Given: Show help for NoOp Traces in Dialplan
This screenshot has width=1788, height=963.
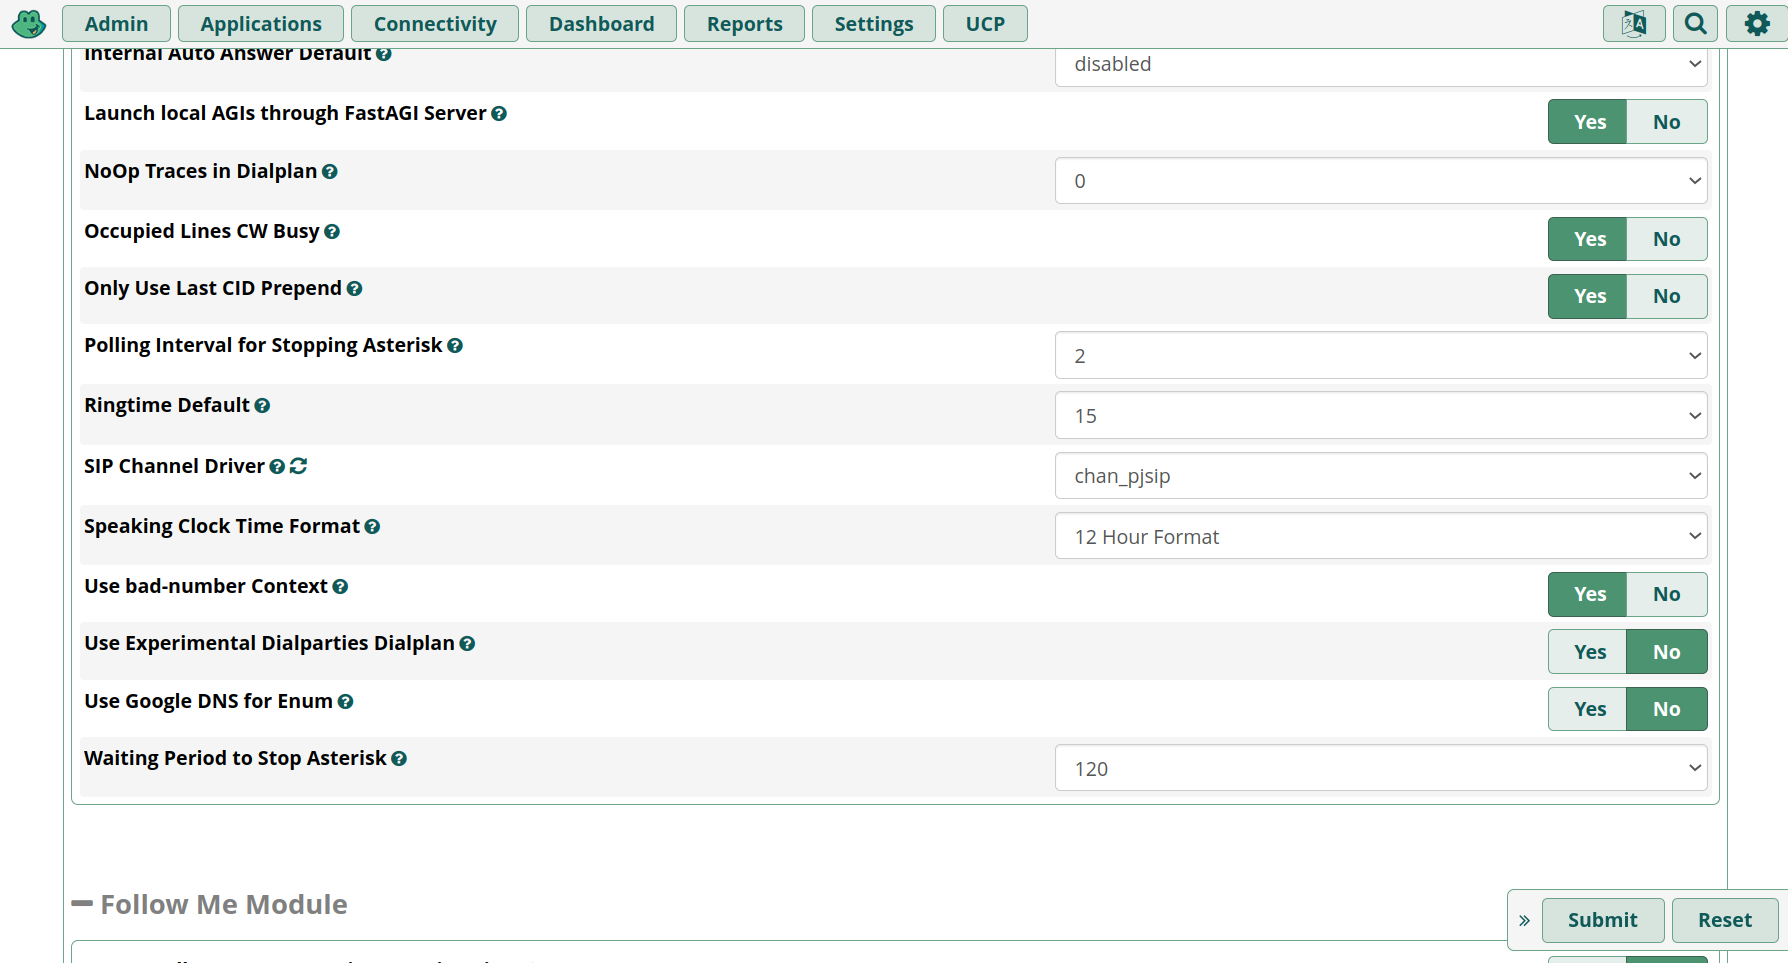Looking at the screenshot, I should pyautogui.click(x=330, y=172).
